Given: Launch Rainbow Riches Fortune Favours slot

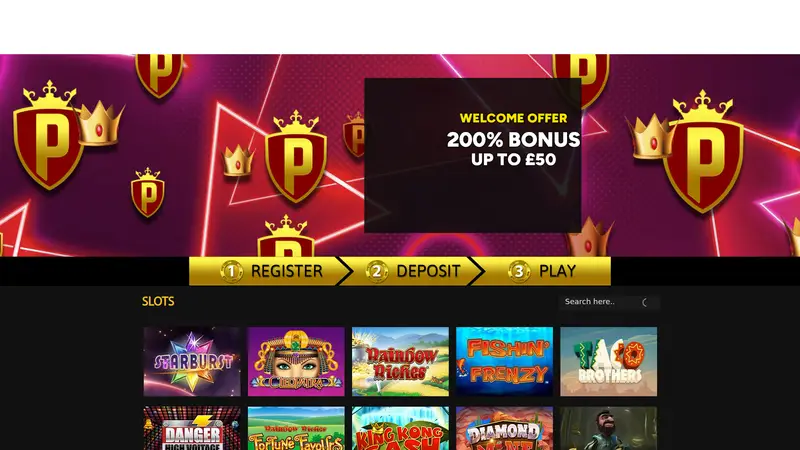Looking at the screenshot, I should pos(296,428).
